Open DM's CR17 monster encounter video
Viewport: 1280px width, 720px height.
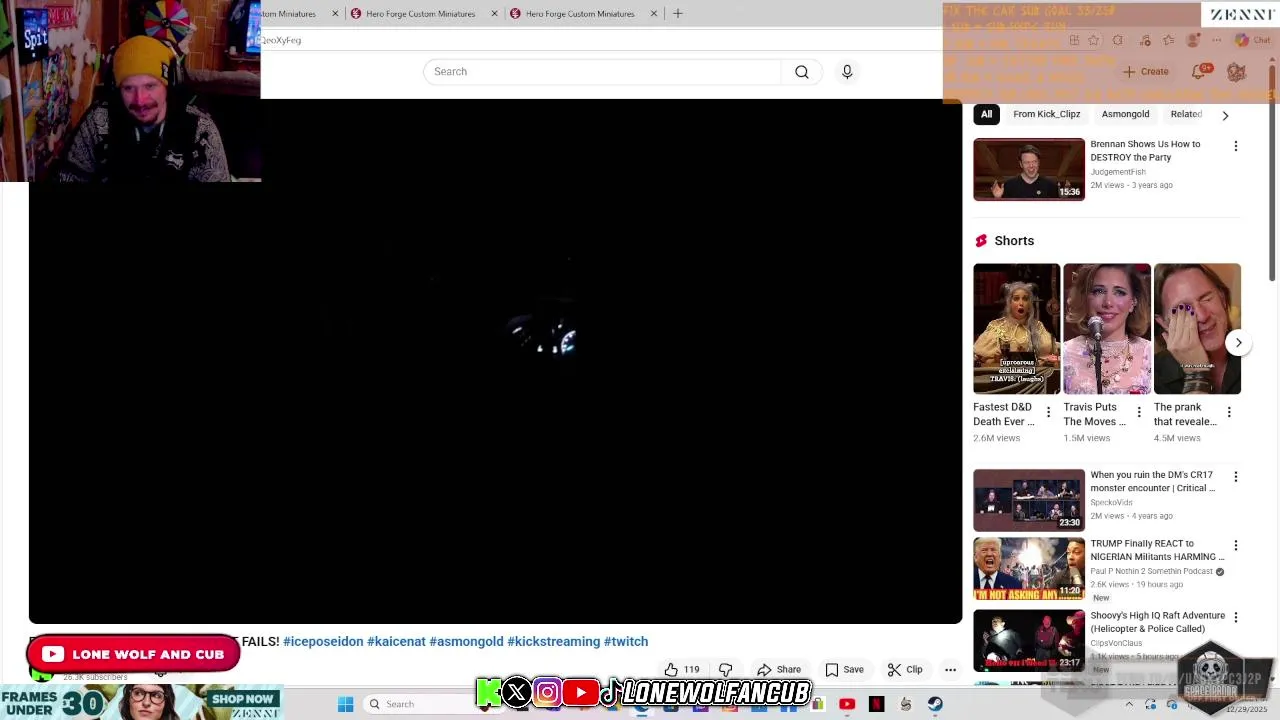pyautogui.click(x=1028, y=499)
